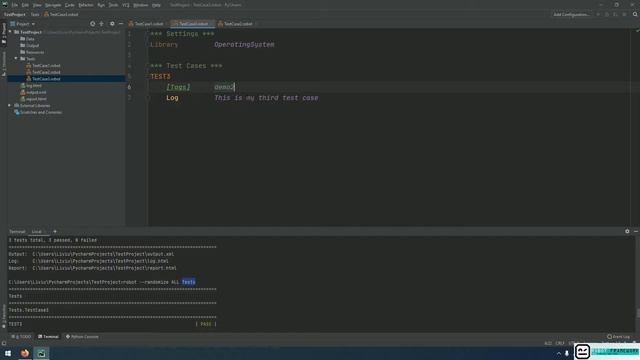Toggle the Structure tool window sidebar tab
This screenshot has height=360, width=640.
pos(4,64)
